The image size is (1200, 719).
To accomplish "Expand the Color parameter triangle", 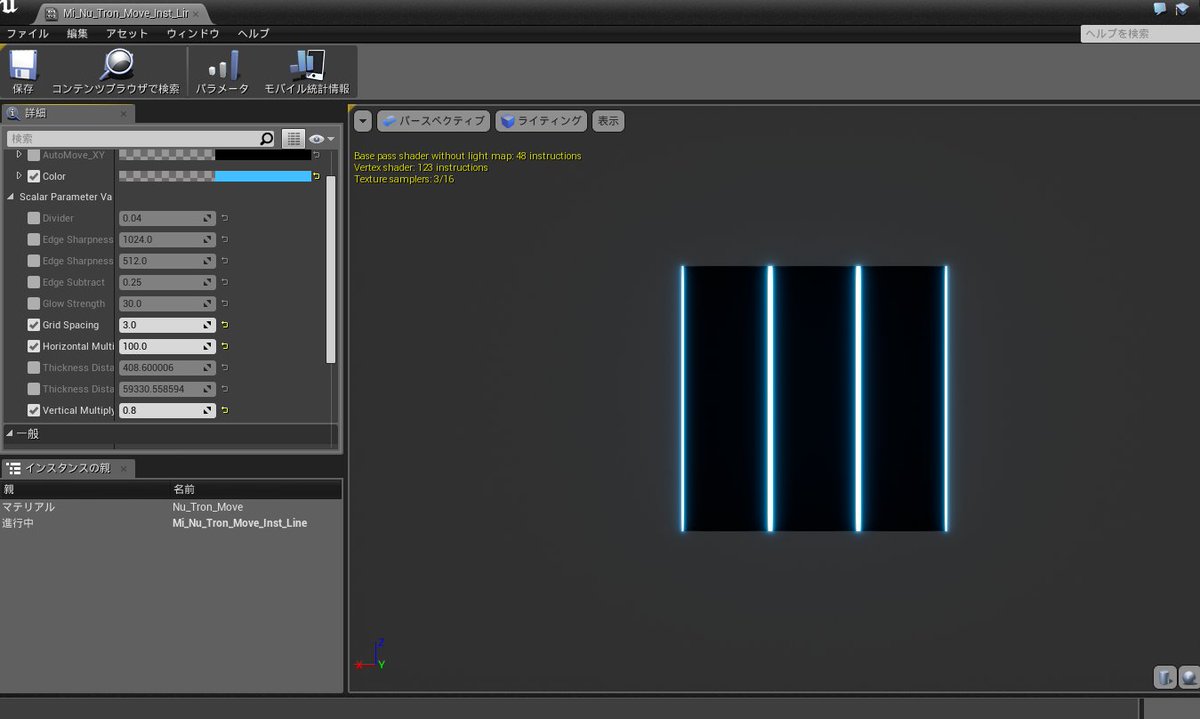I will pos(19,176).
